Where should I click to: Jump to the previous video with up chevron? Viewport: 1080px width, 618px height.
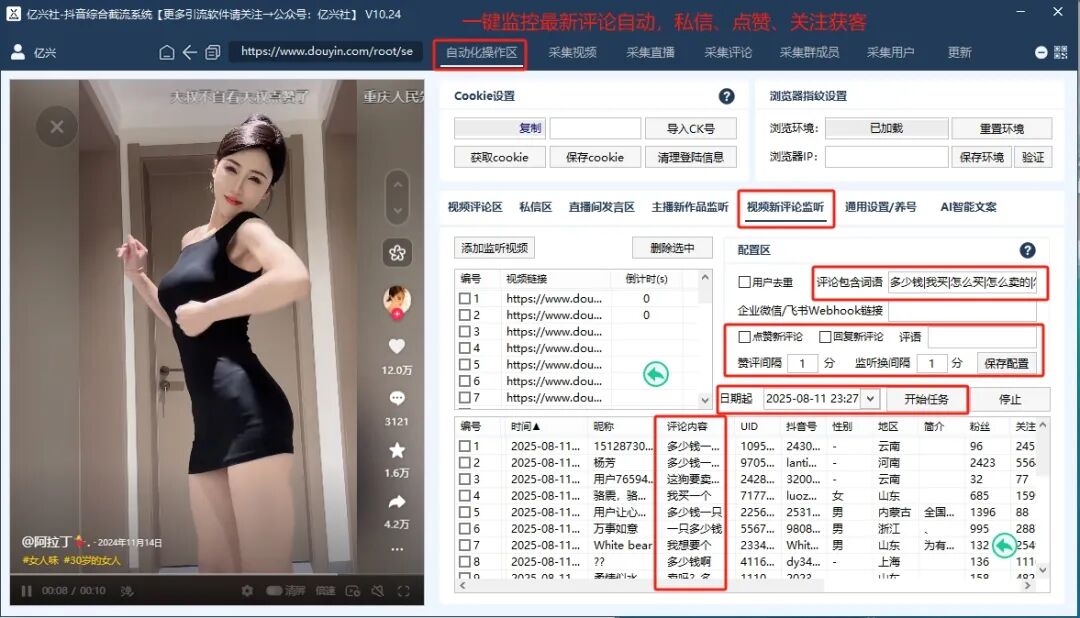[x=397, y=185]
